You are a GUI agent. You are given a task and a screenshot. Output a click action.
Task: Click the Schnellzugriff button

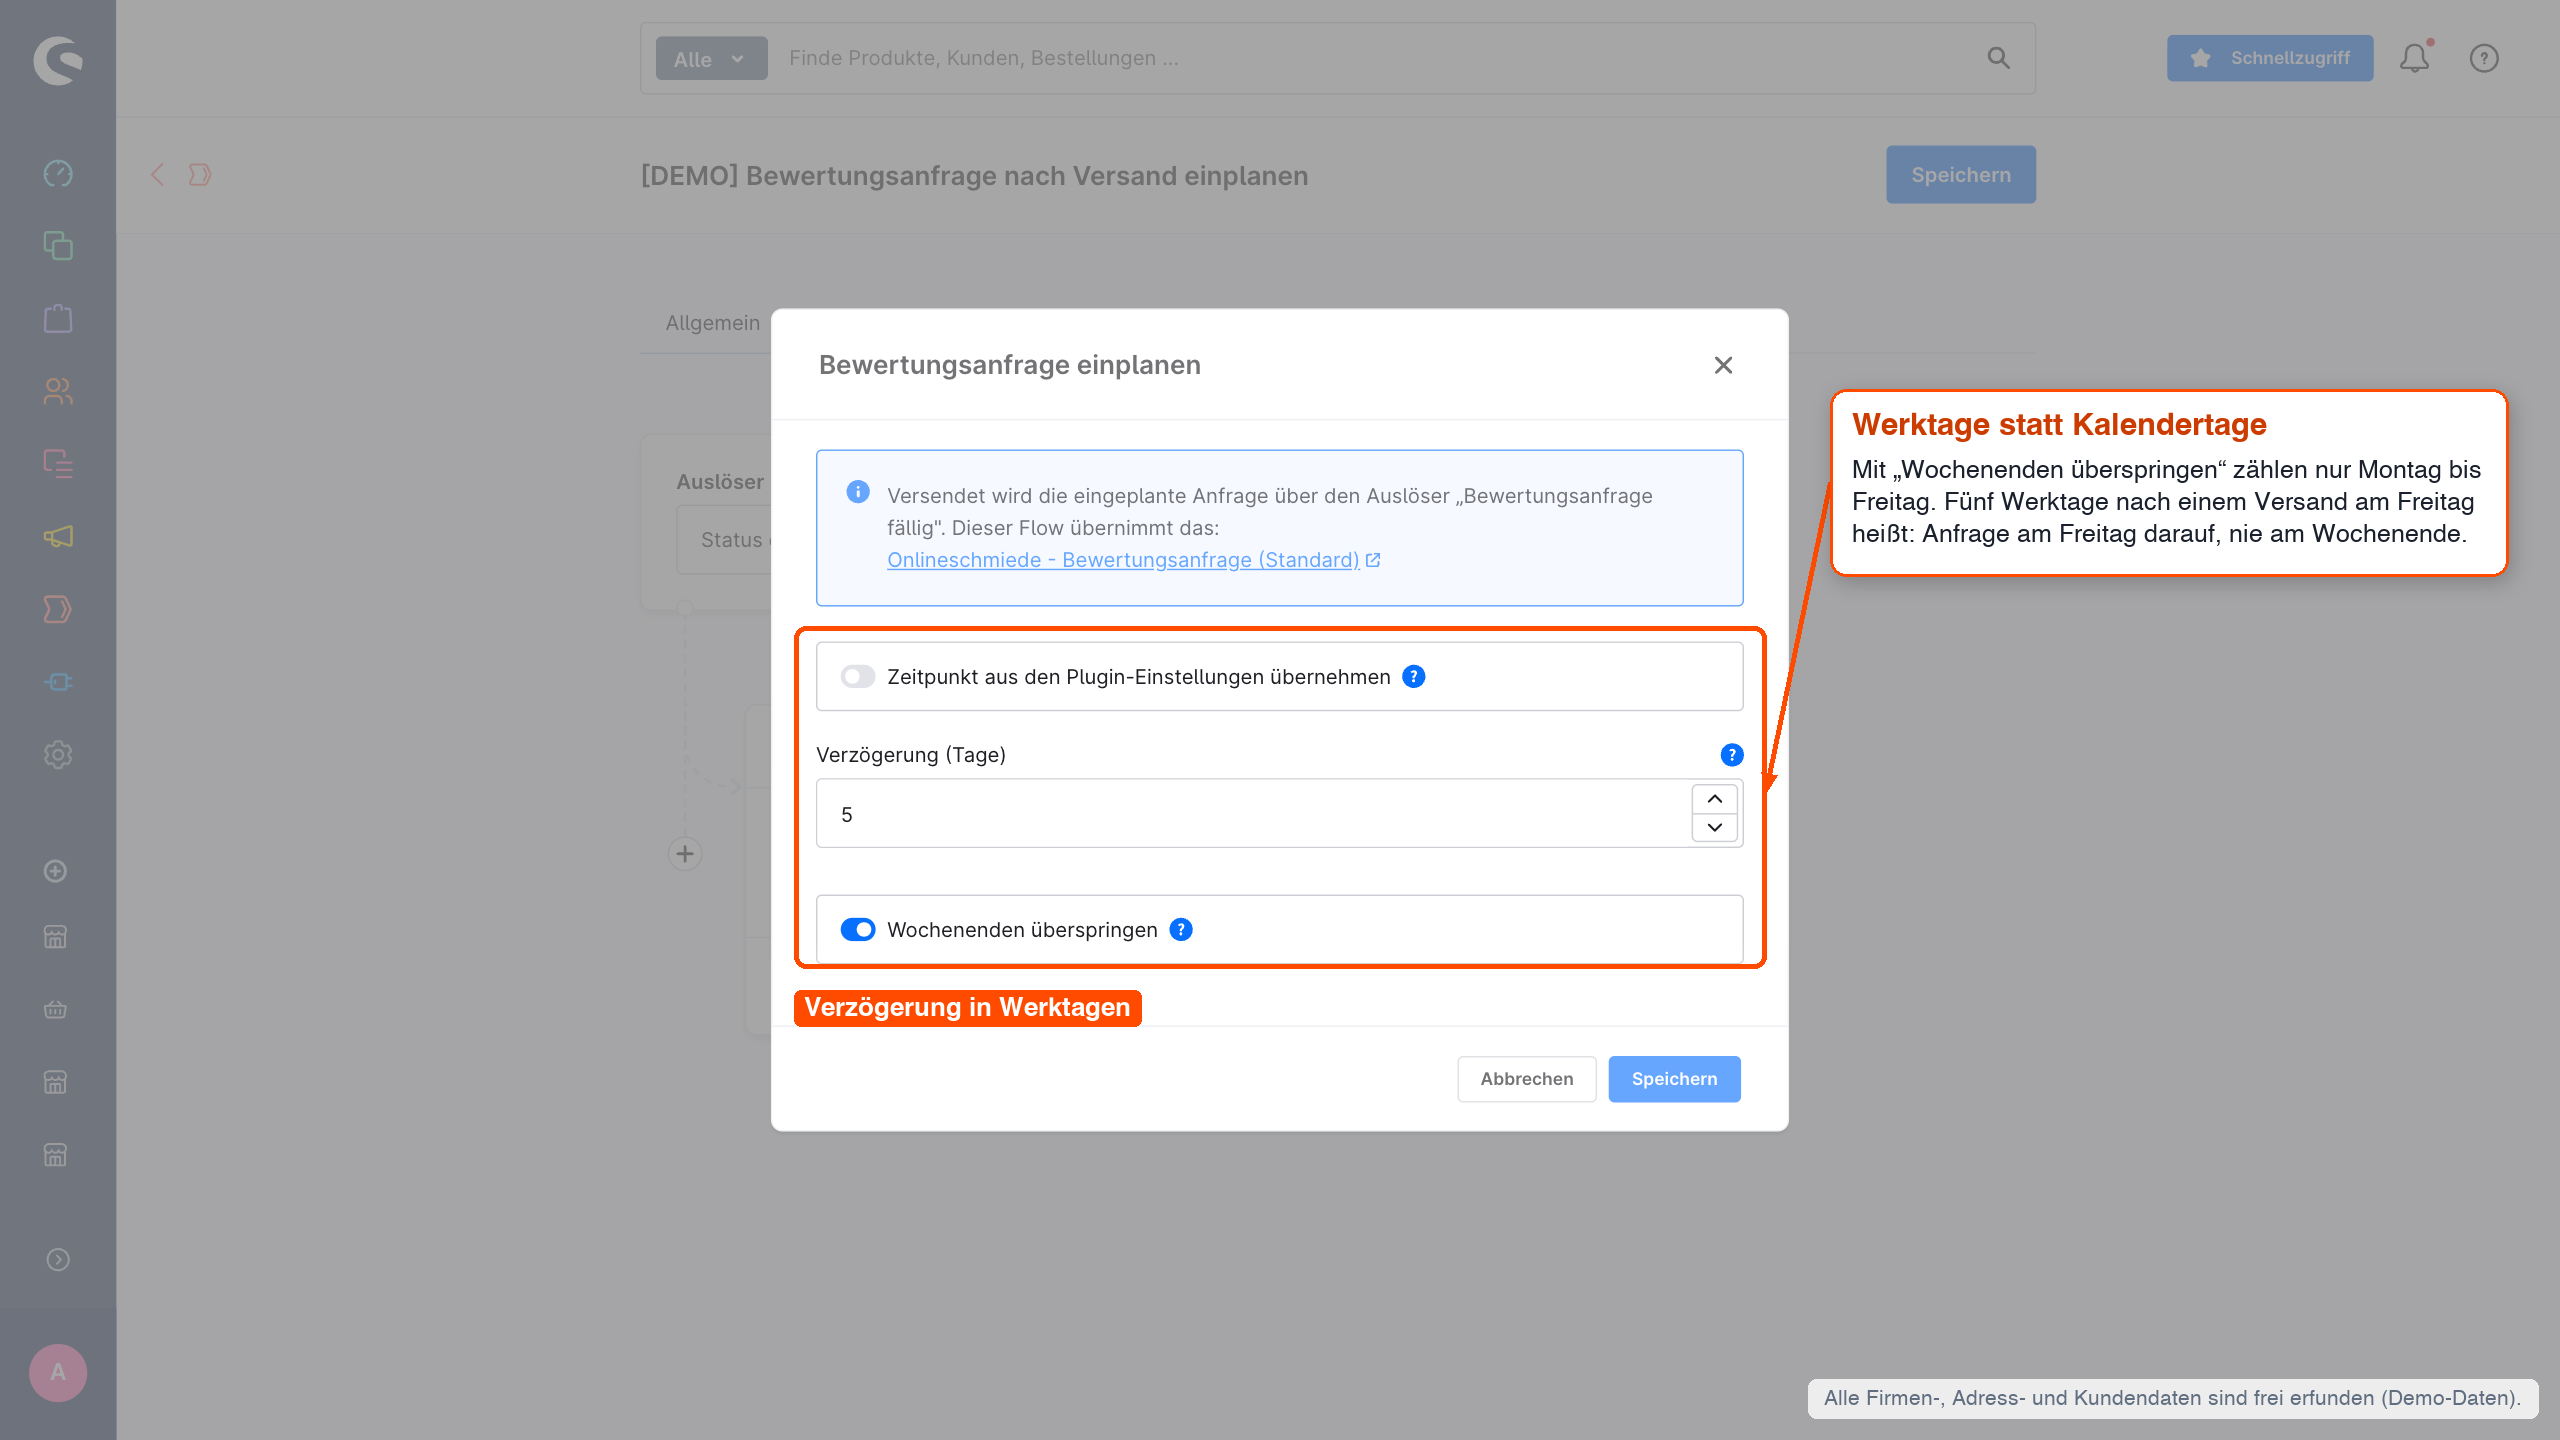pyautogui.click(x=2270, y=58)
